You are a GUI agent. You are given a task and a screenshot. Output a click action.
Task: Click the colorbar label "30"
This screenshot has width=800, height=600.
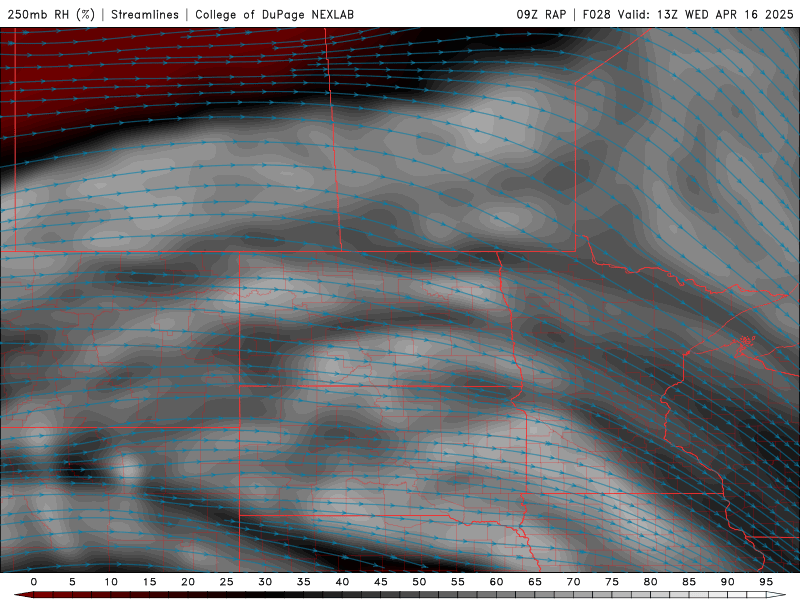[x=265, y=582]
